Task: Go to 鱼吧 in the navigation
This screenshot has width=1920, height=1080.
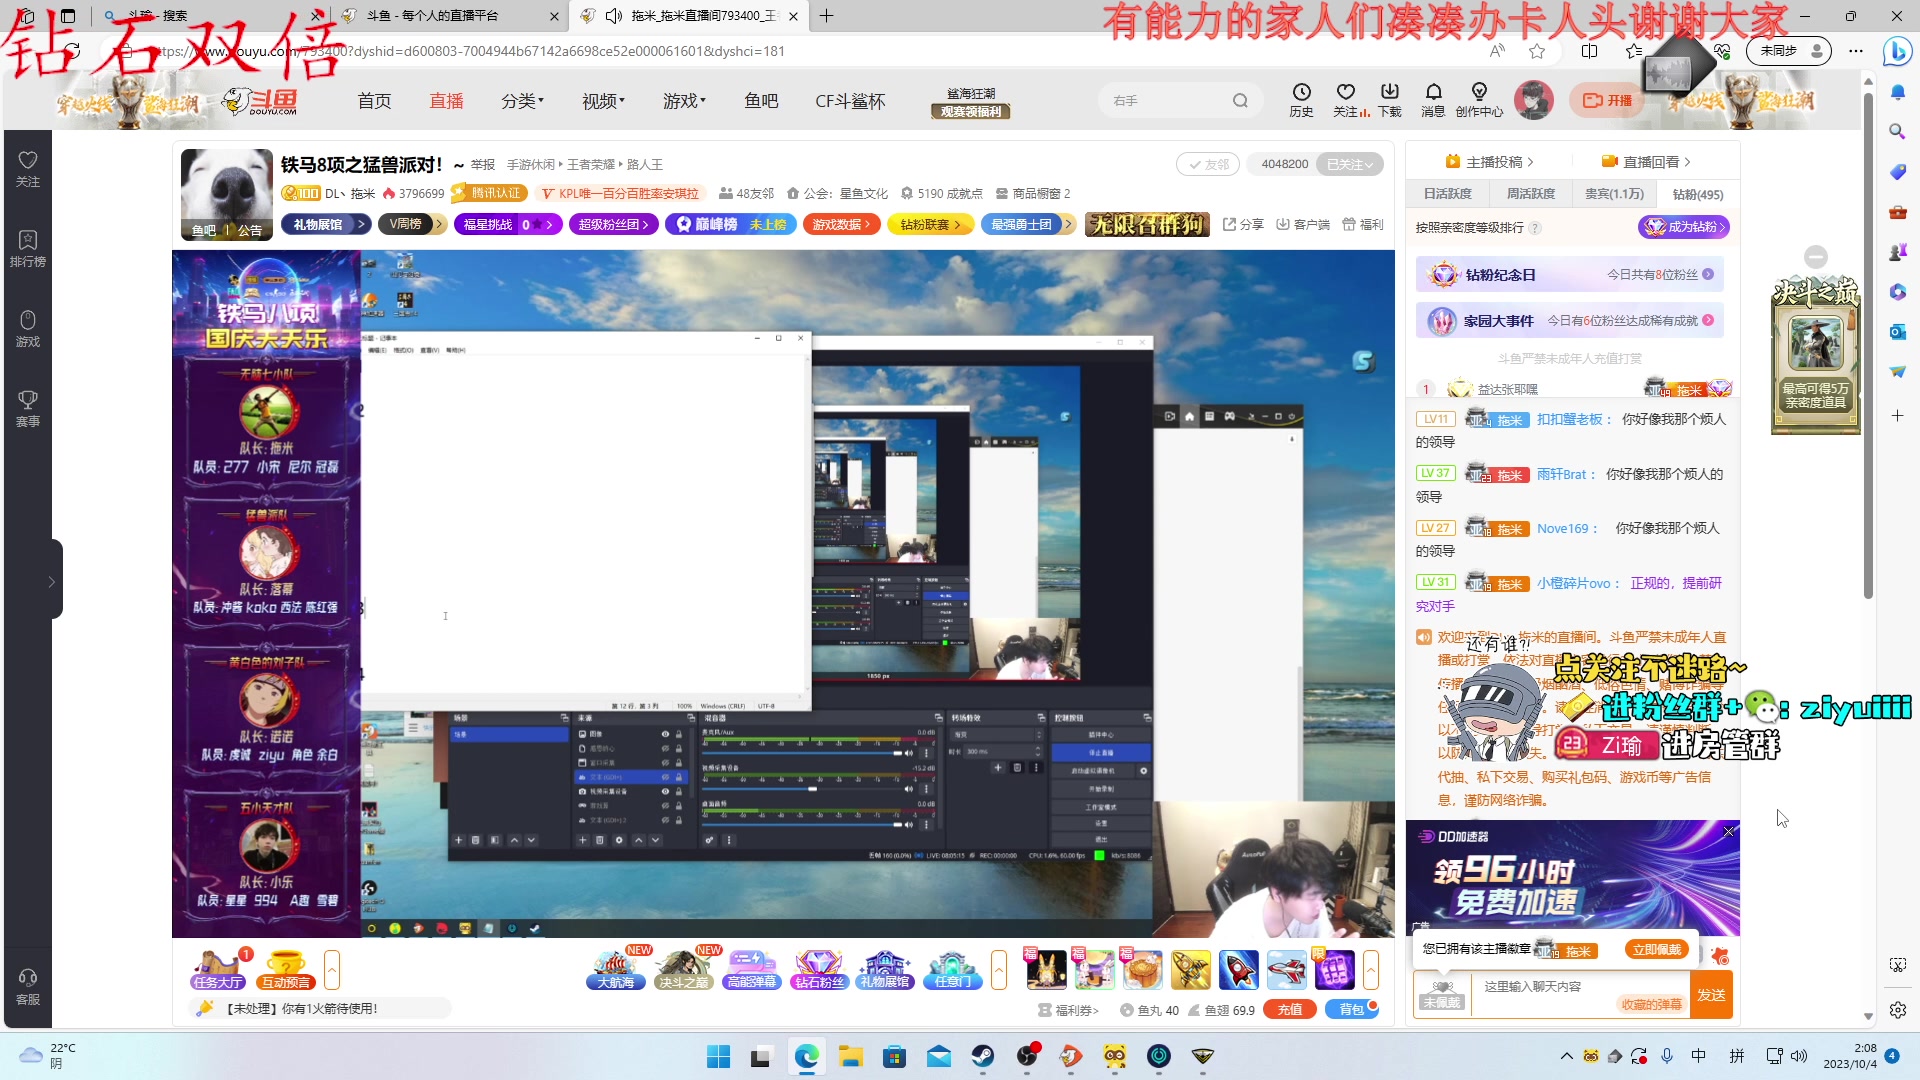Action: tap(761, 101)
